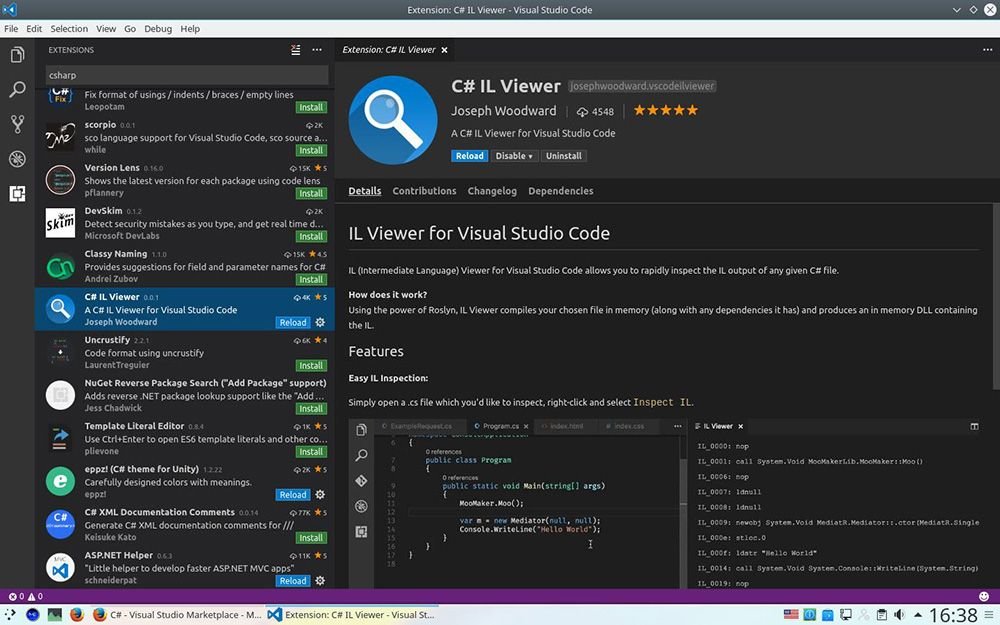Select the Extensions icon in the activity bar
The height and width of the screenshot is (625, 1000).
pos(16,193)
